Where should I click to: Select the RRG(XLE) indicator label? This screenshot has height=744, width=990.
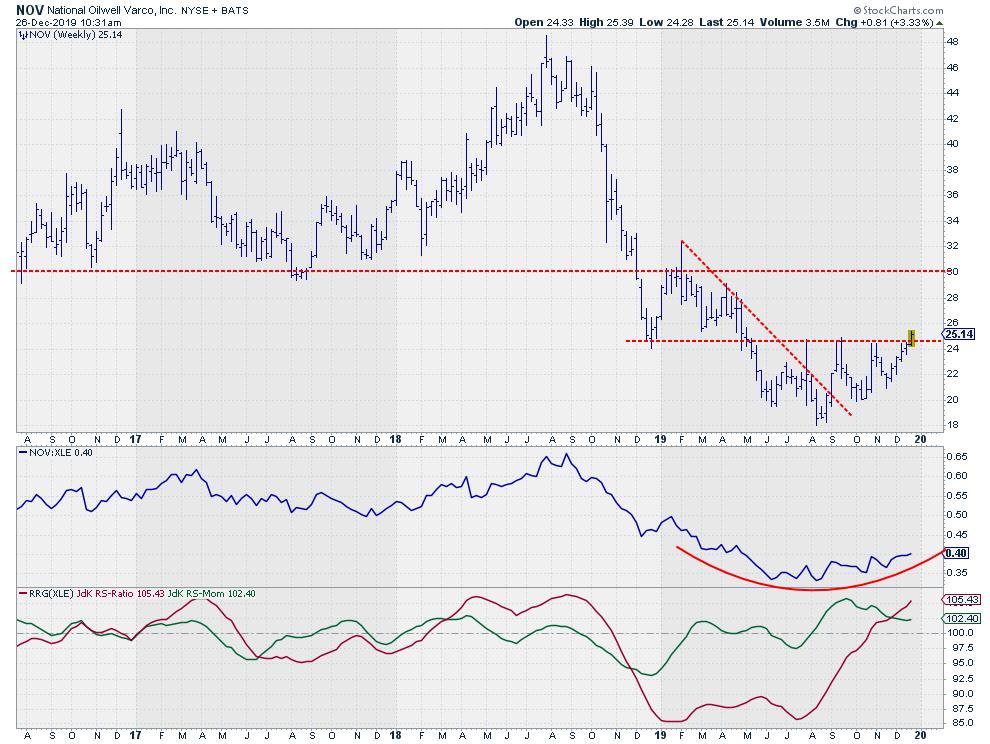[x=51, y=594]
